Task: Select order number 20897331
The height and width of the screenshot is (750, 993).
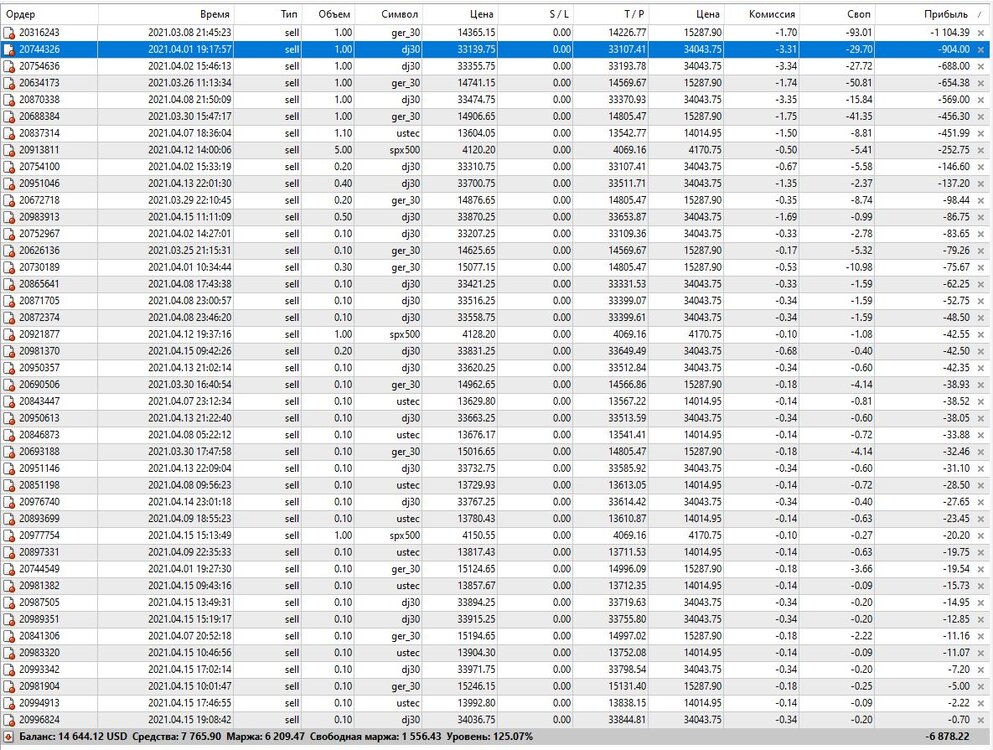Action: pyautogui.click(x=39, y=552)
